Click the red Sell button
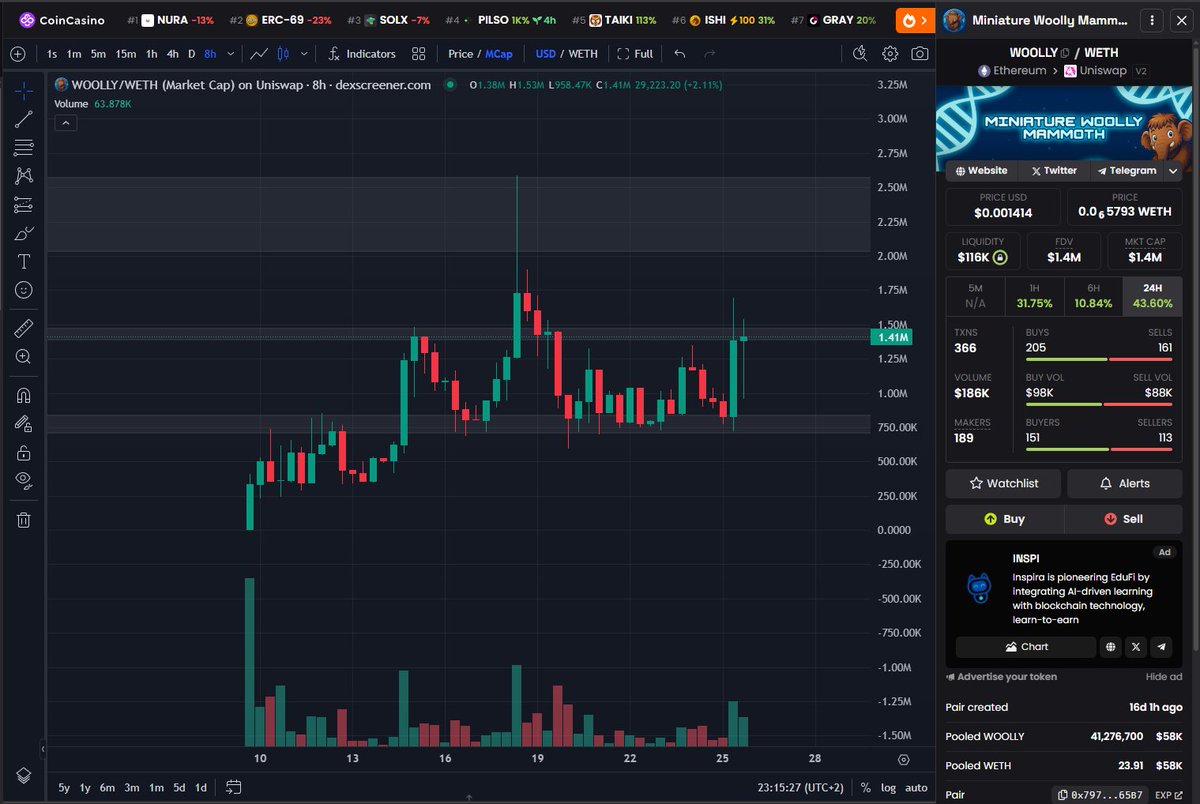Viewport: 1200px width, 804px height. [x=1124, y=519]
